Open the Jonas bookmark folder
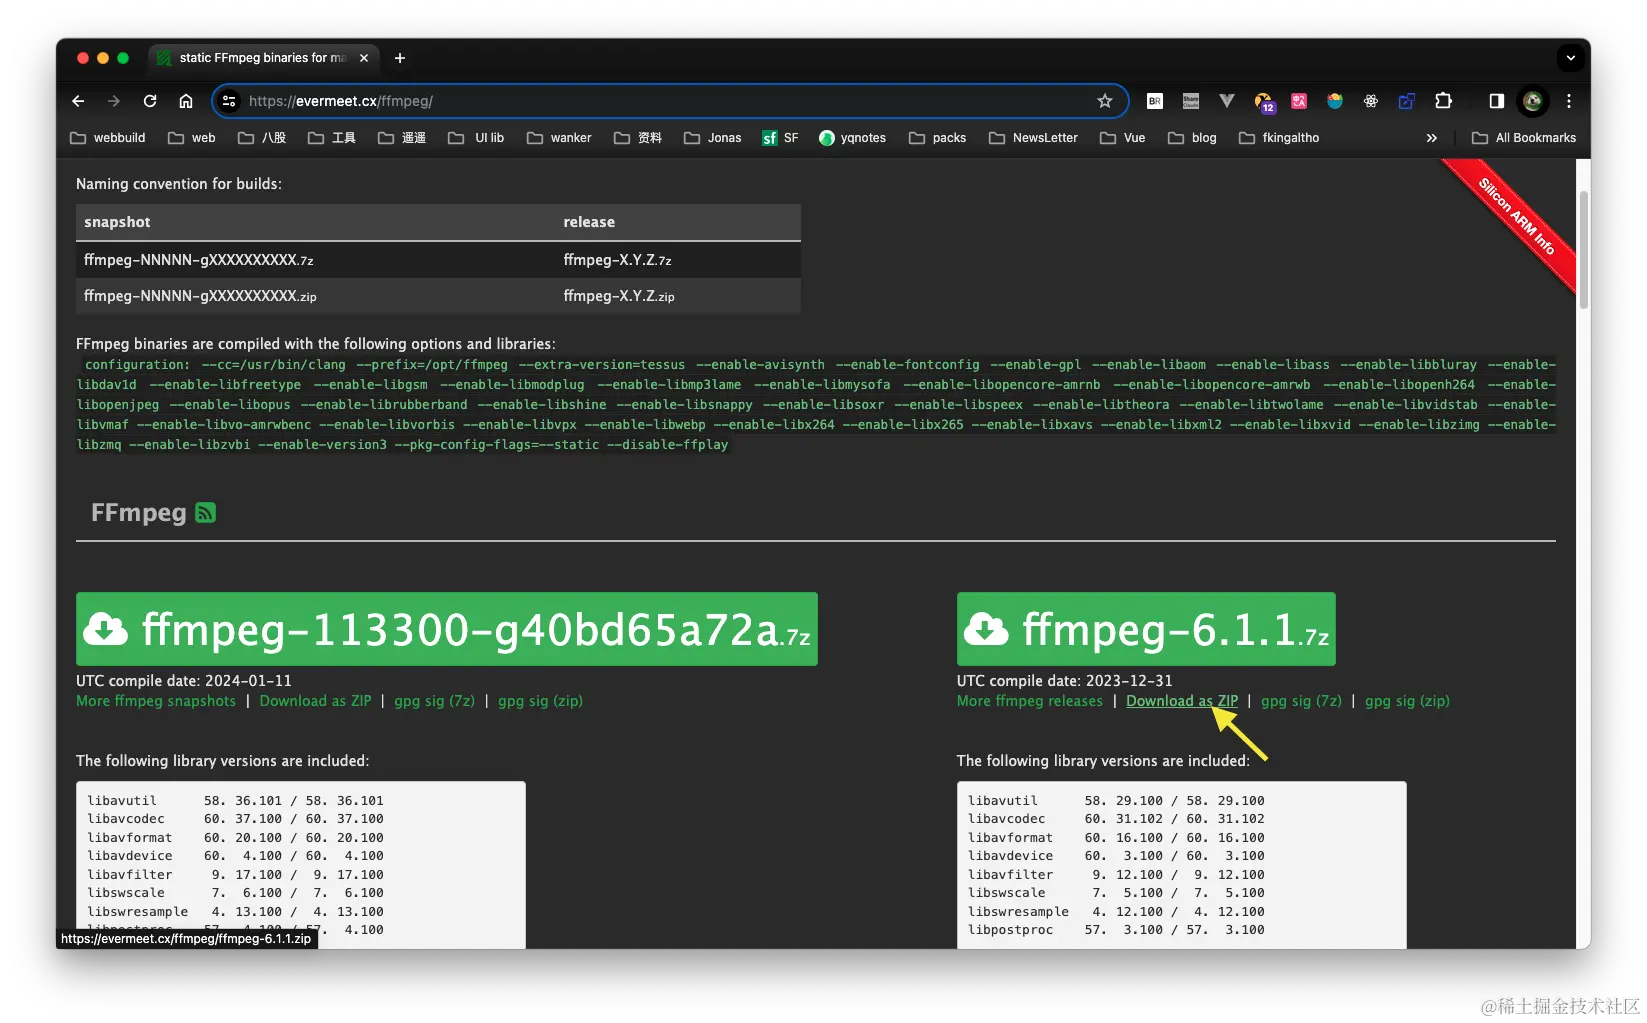 click(713, 138)
